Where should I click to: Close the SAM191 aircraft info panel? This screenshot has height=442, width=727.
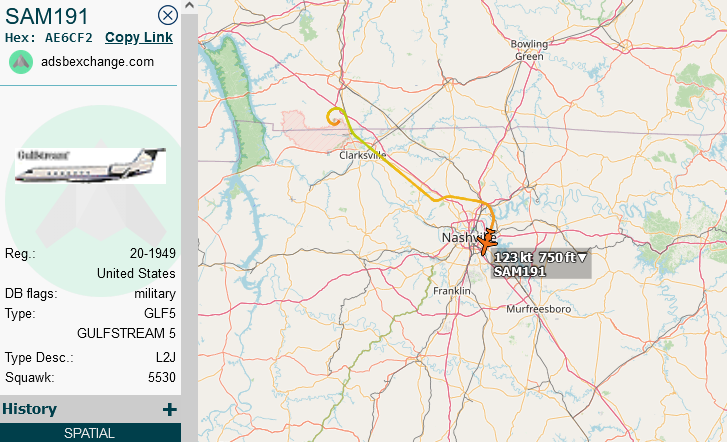pos(167,15)
